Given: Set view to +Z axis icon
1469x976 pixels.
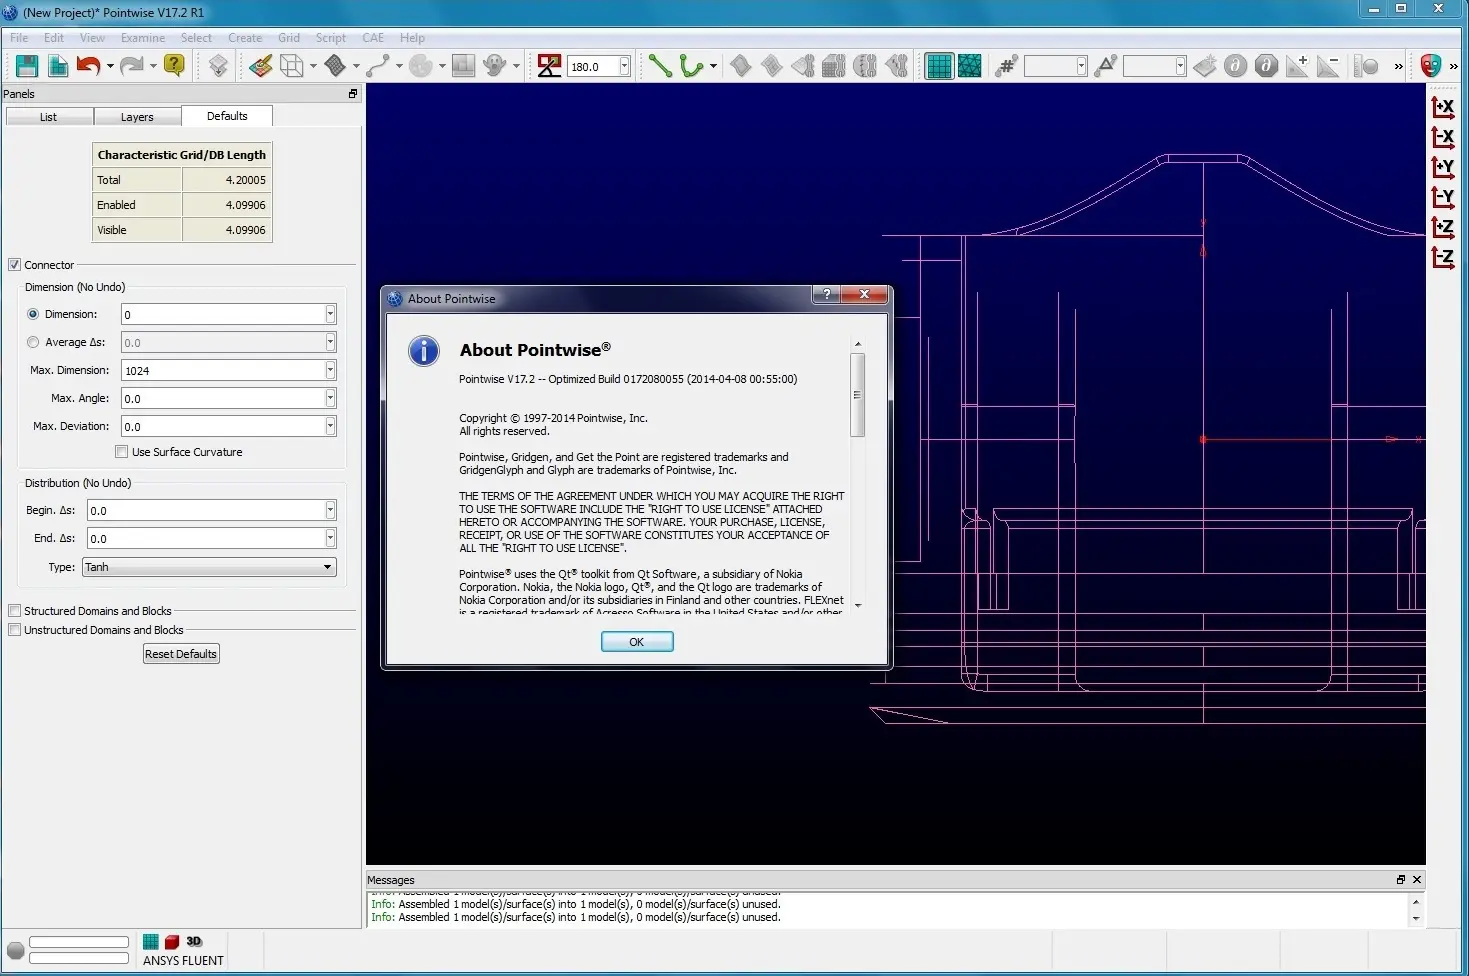Looking at the screenshot, I should click(1442, 227).
